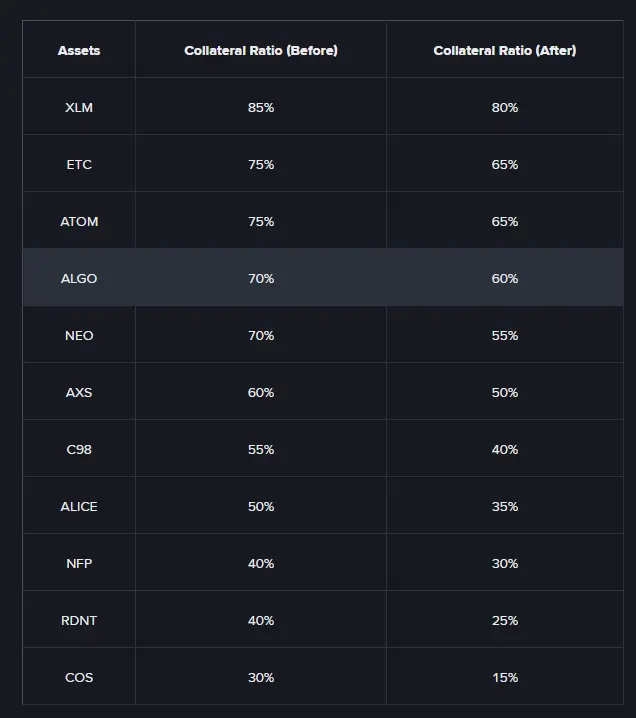Click COS's 15% after ratio
This screenshot has height=718, width=636.
click(505, 677)
